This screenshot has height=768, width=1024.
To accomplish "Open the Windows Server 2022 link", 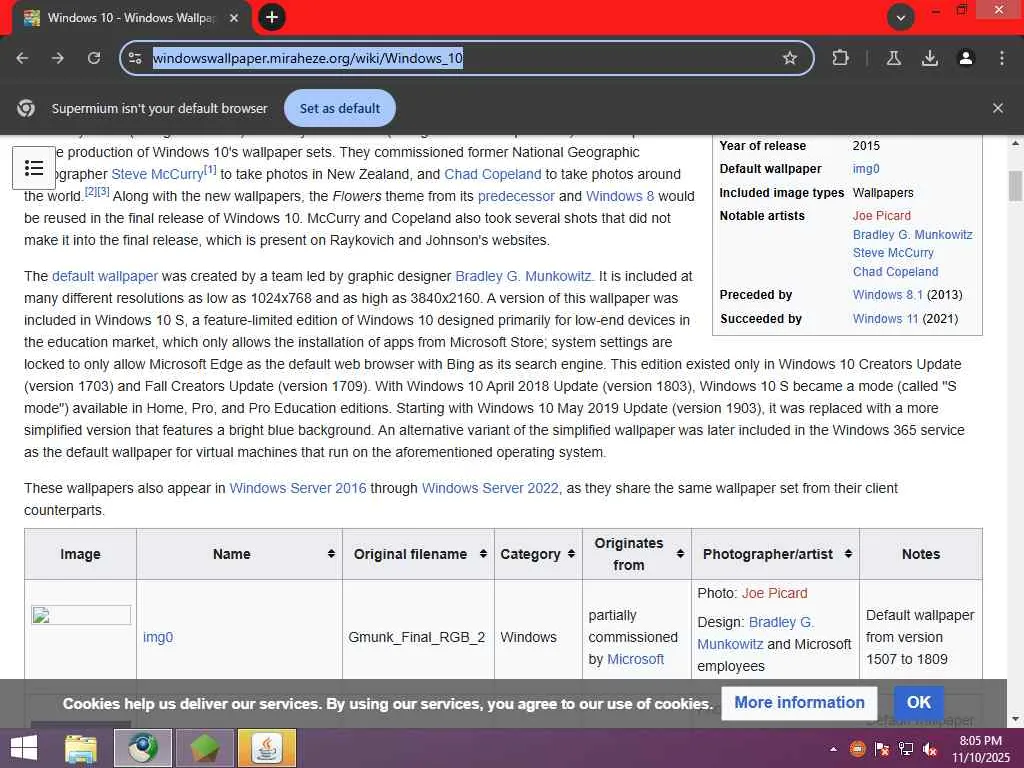I will 490,488.
